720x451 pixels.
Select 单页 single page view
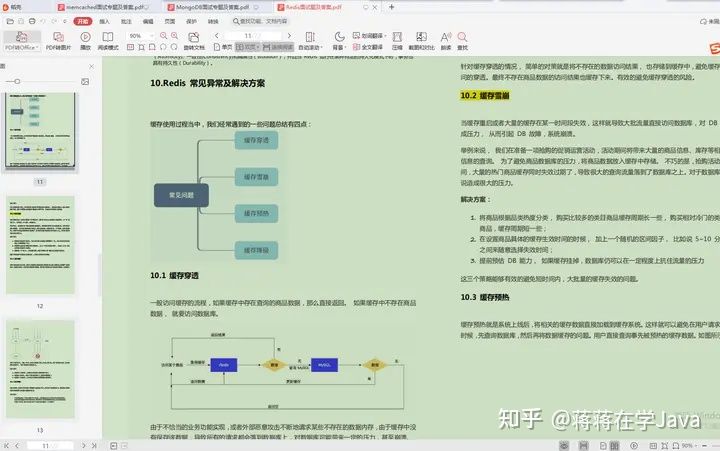pos(223,47)
